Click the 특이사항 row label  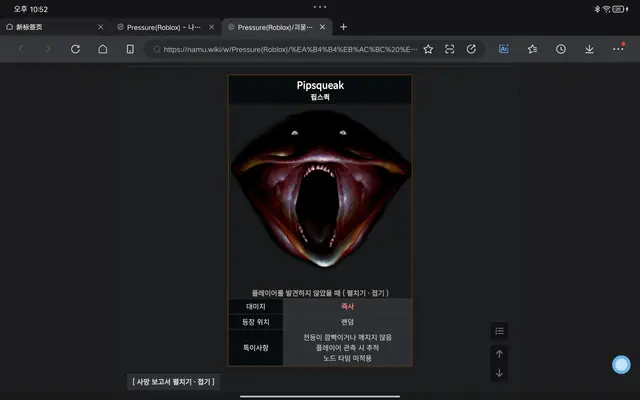pos(256,348)
